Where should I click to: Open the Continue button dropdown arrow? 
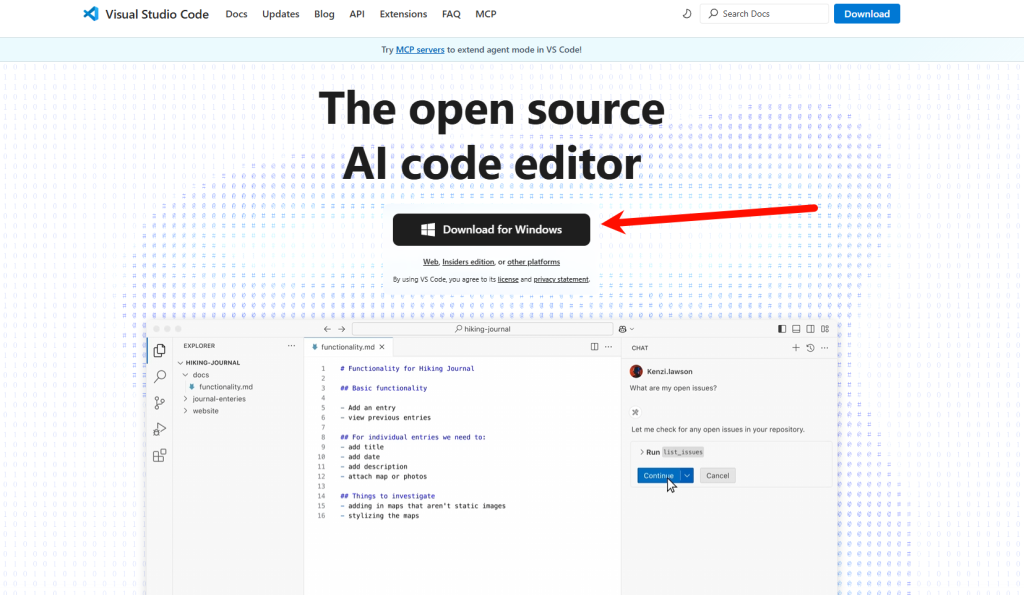(687, 475)
